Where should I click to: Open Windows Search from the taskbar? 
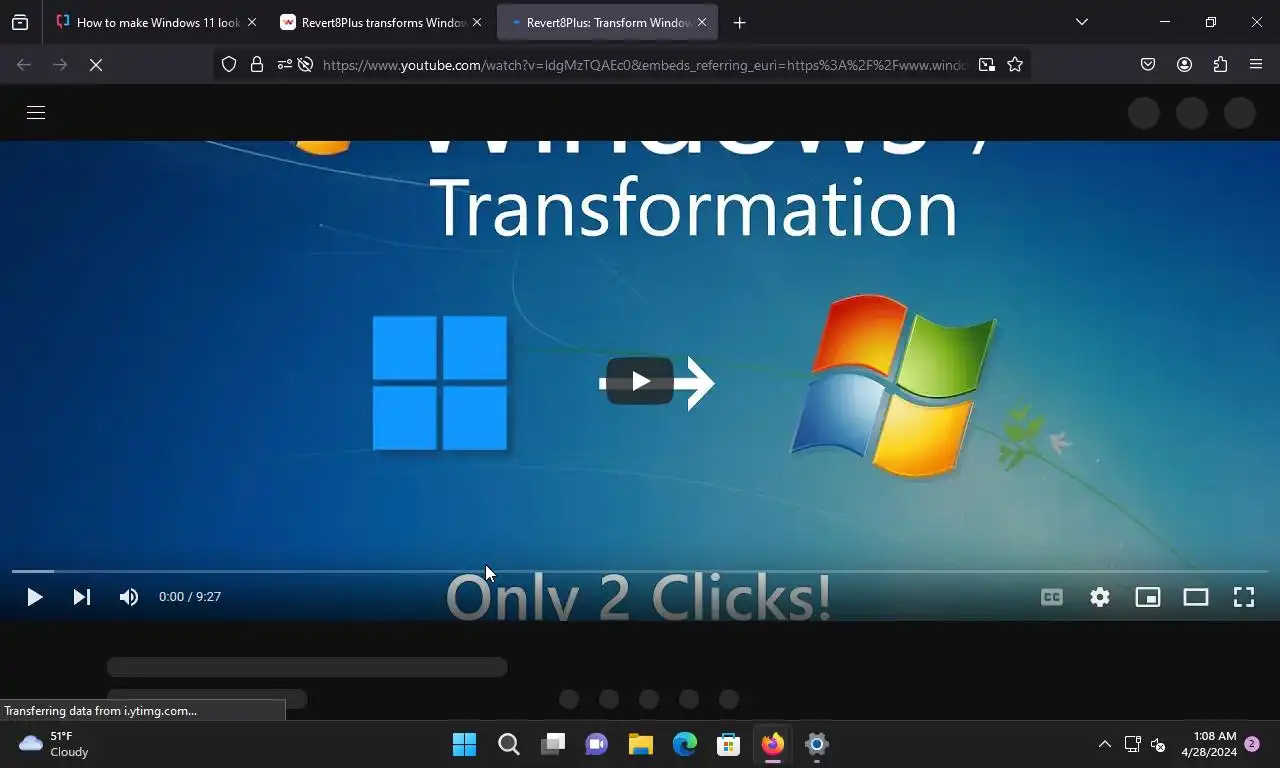(509, 744)
